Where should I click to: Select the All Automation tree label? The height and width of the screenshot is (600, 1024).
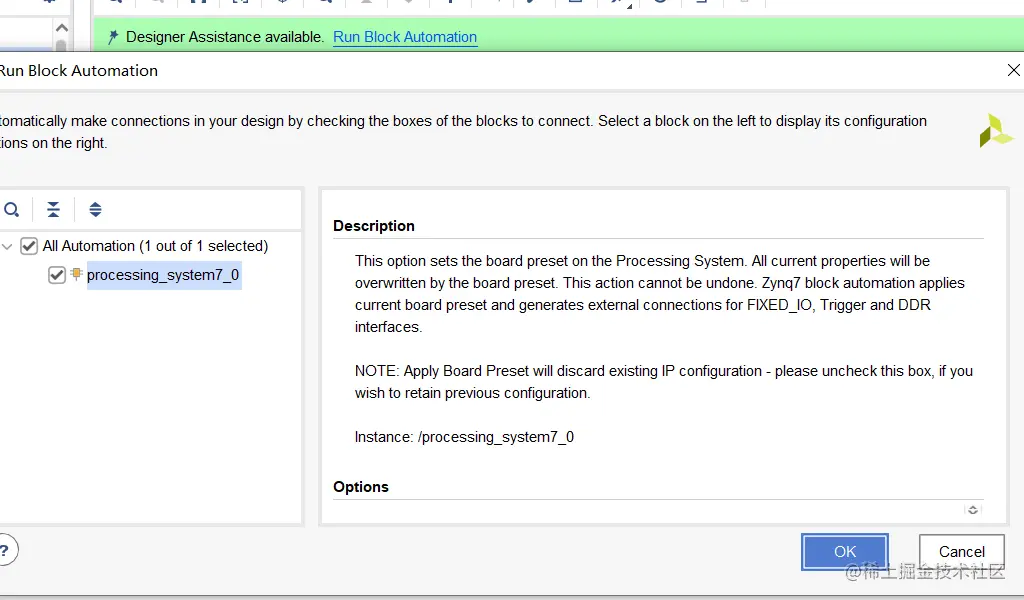click(x=155, y=246)
